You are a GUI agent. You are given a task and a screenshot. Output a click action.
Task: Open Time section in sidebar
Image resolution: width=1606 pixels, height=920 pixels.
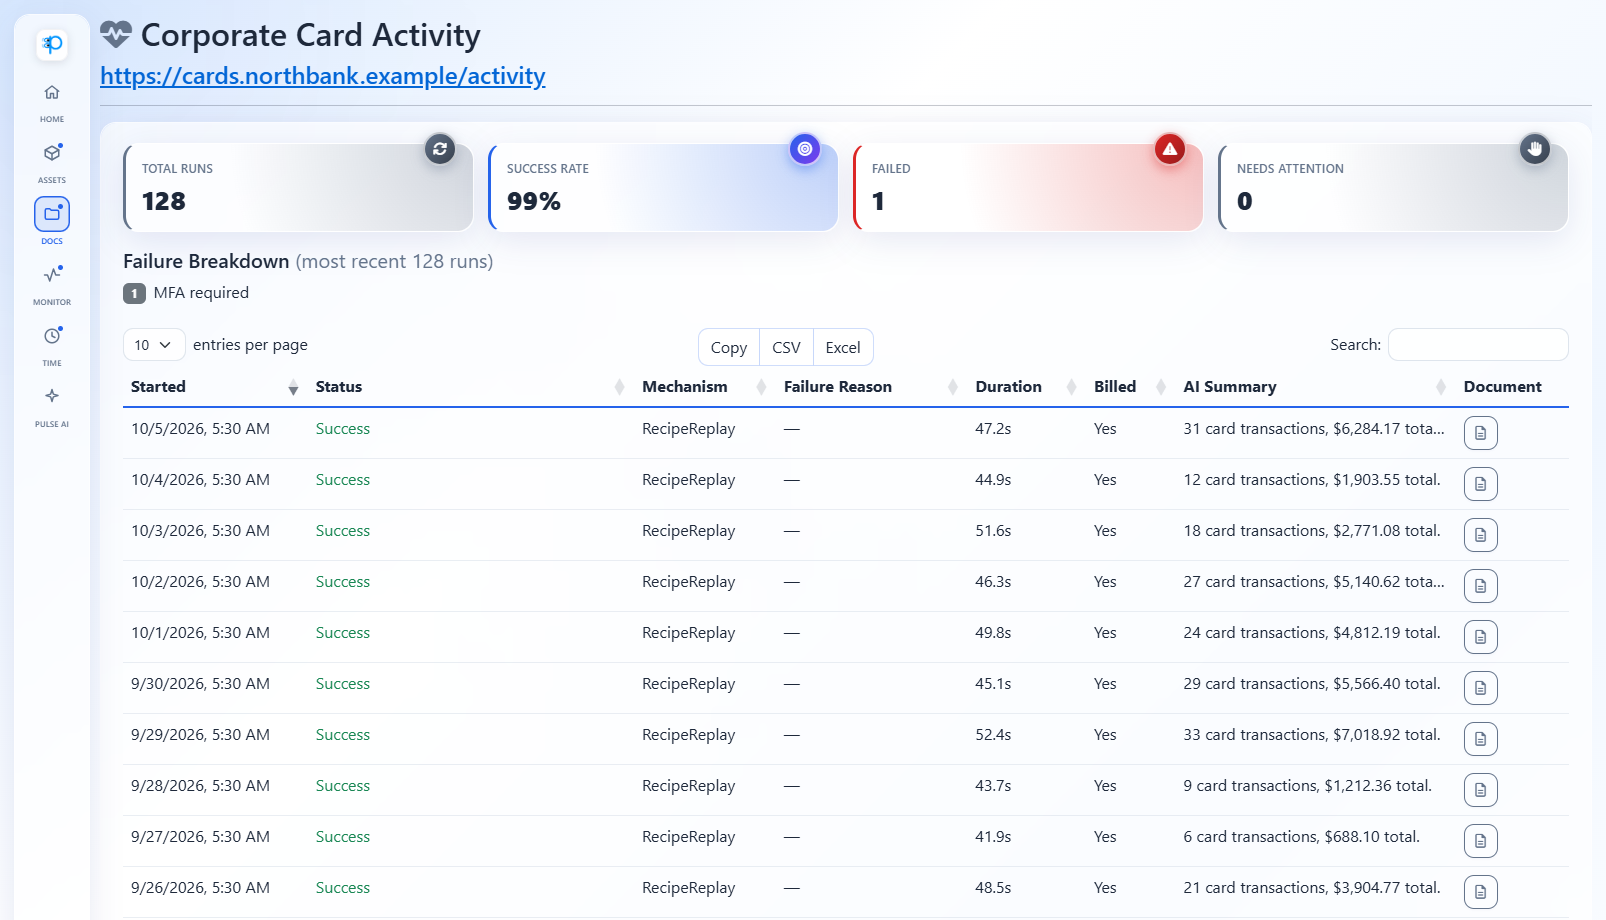pos(52,345)
